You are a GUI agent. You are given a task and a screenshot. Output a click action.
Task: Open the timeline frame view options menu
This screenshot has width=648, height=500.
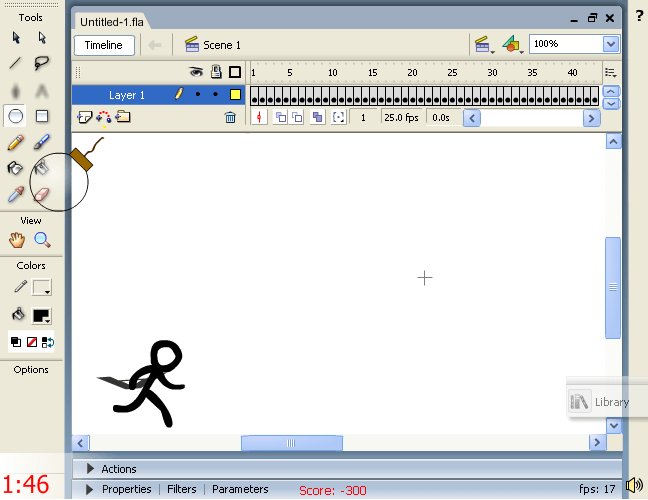tap(611, 73)
